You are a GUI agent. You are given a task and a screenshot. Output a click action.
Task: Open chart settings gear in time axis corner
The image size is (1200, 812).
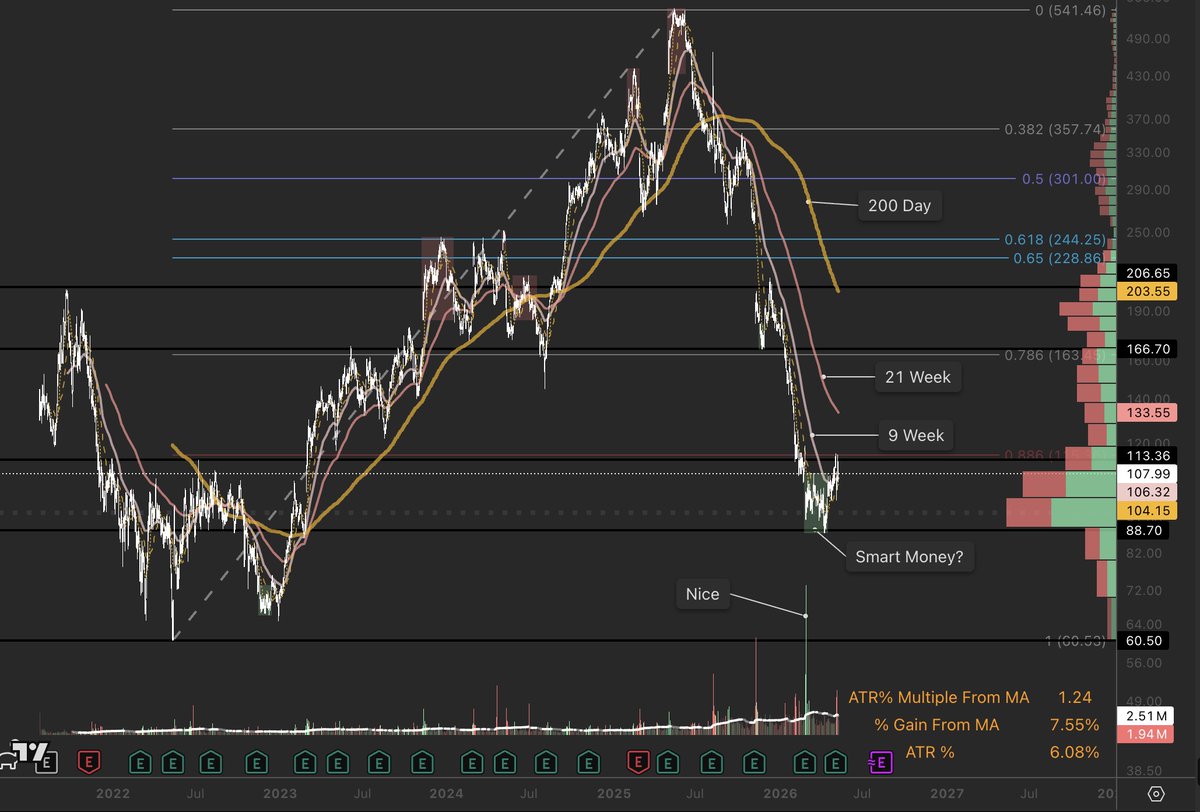1155,794
